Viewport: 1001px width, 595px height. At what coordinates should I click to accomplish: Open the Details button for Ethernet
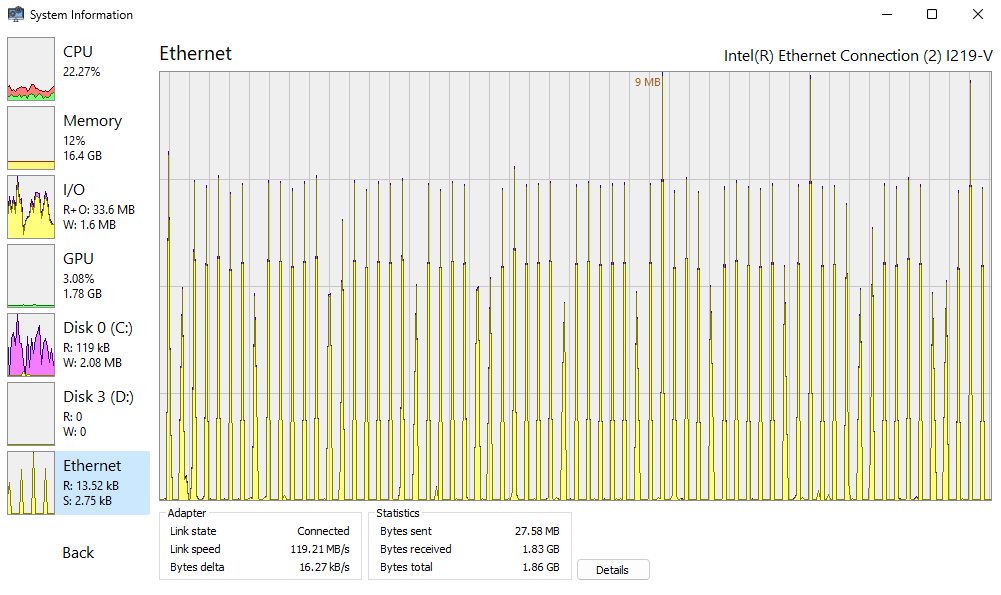613,570
